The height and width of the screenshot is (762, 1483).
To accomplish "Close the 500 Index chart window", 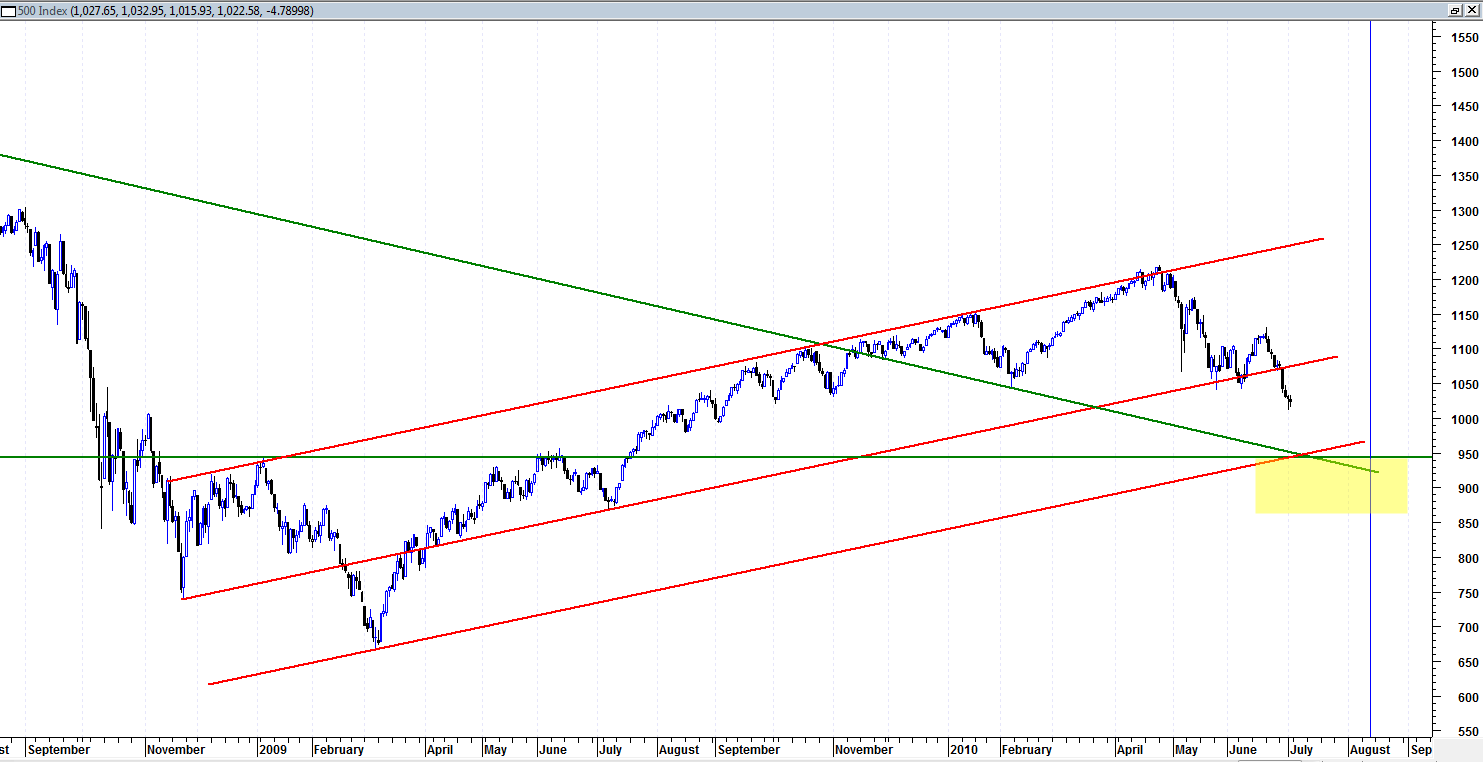I will (1471, 10).
